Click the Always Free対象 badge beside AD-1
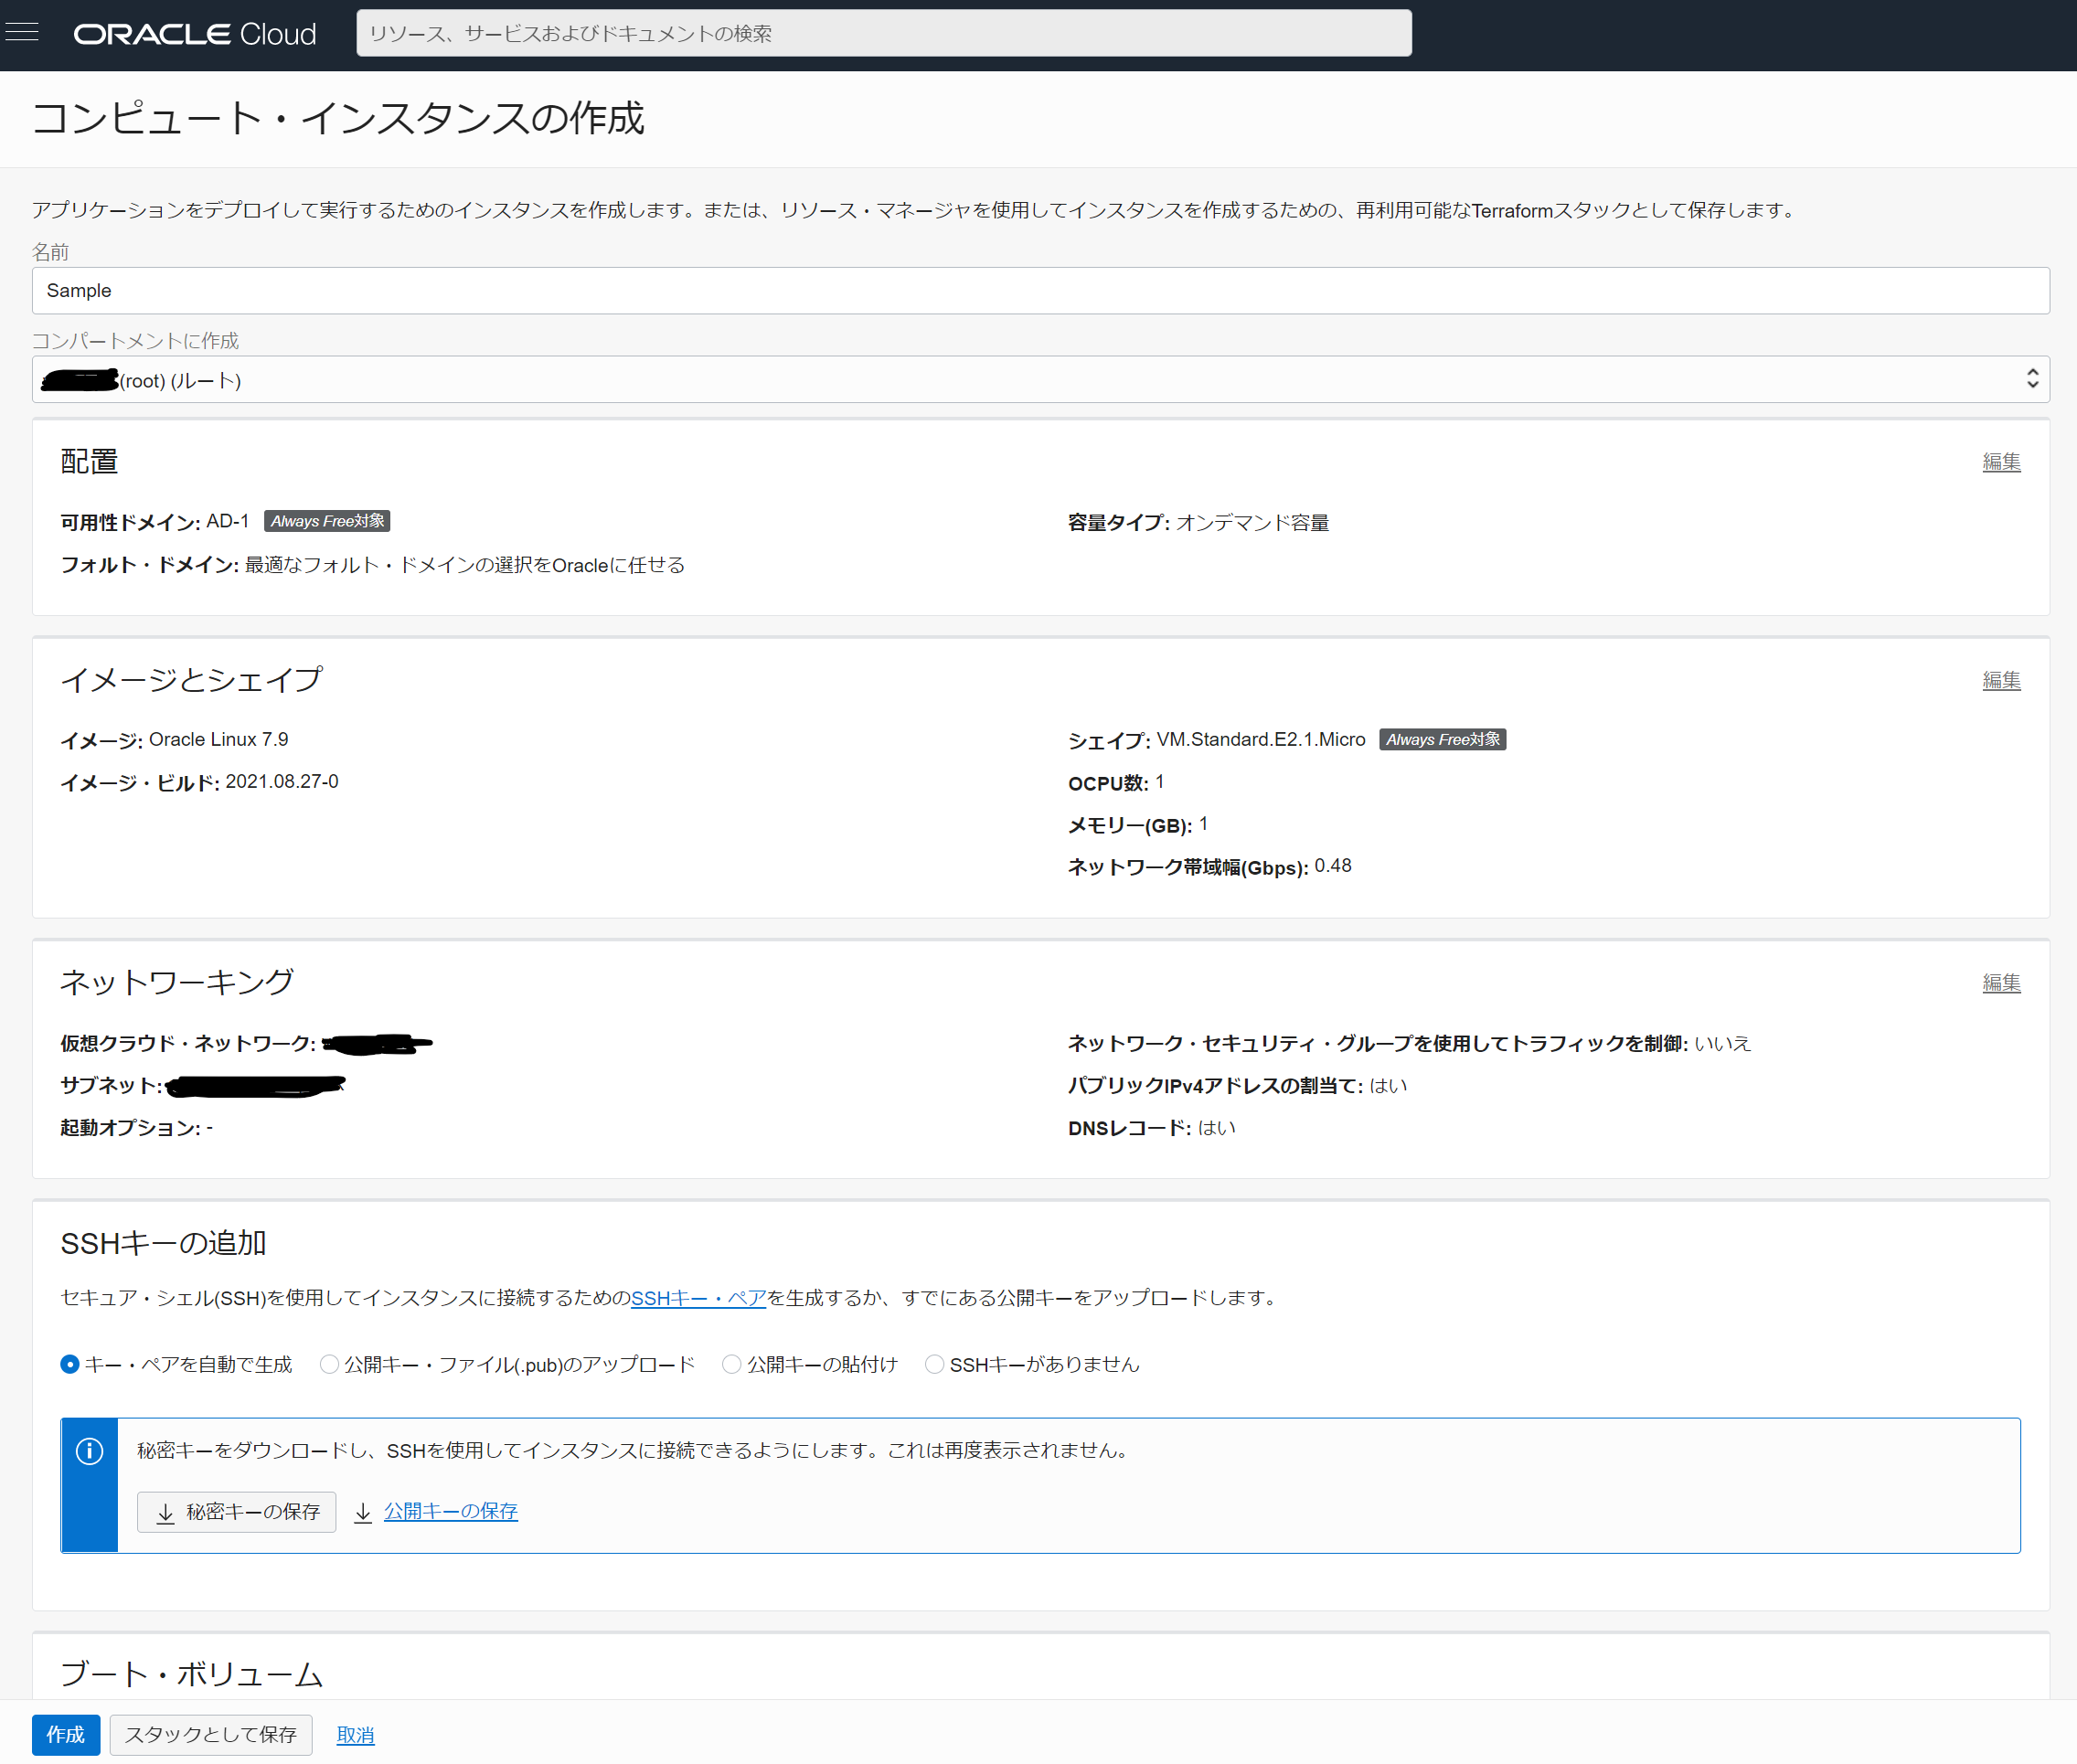The height and width of the screenshot is (1764, 2077). tap(327, 521)
